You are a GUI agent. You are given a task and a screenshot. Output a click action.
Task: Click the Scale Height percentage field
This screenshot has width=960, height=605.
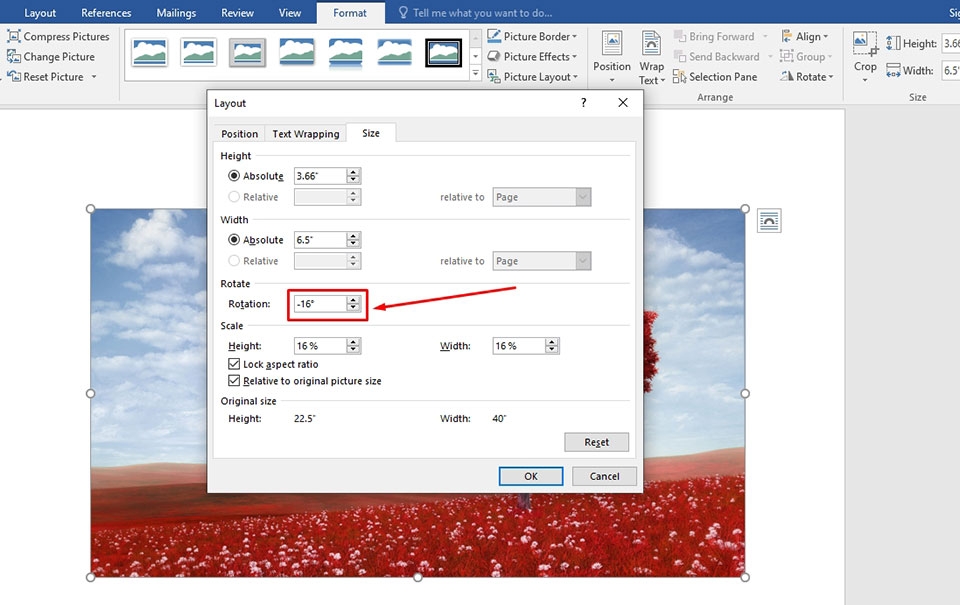[320, 346]
